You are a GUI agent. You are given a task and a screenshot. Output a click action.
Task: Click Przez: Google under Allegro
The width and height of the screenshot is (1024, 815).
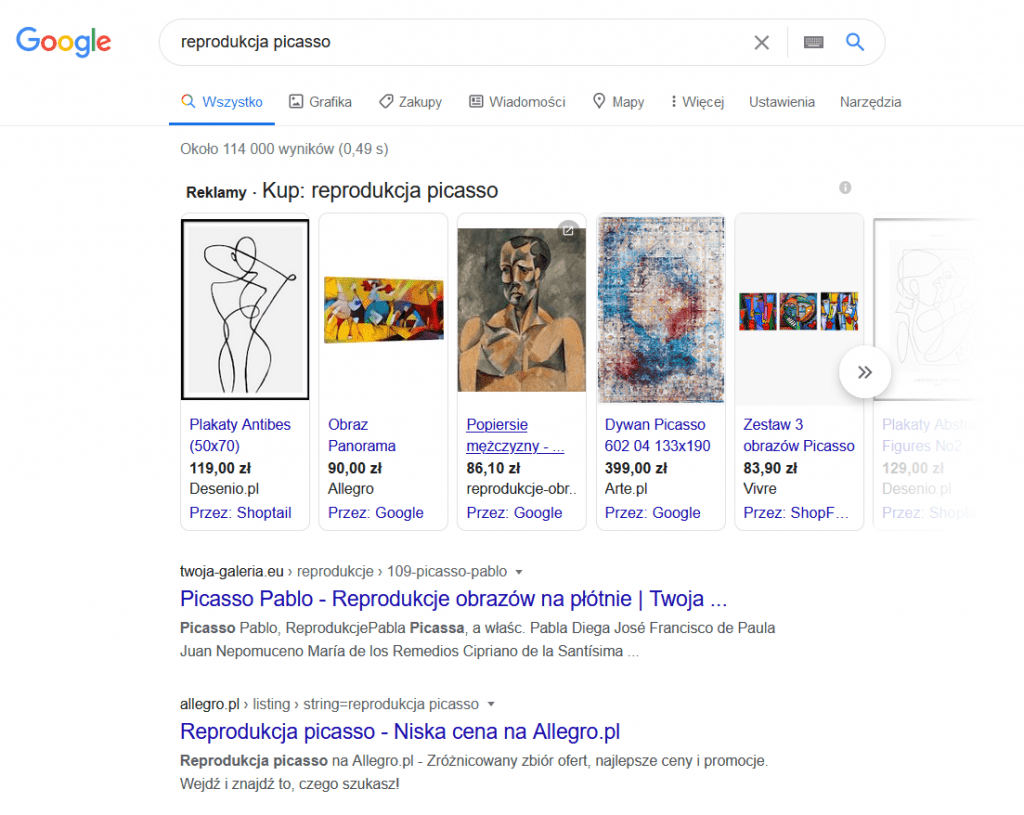tap(376, 513)
